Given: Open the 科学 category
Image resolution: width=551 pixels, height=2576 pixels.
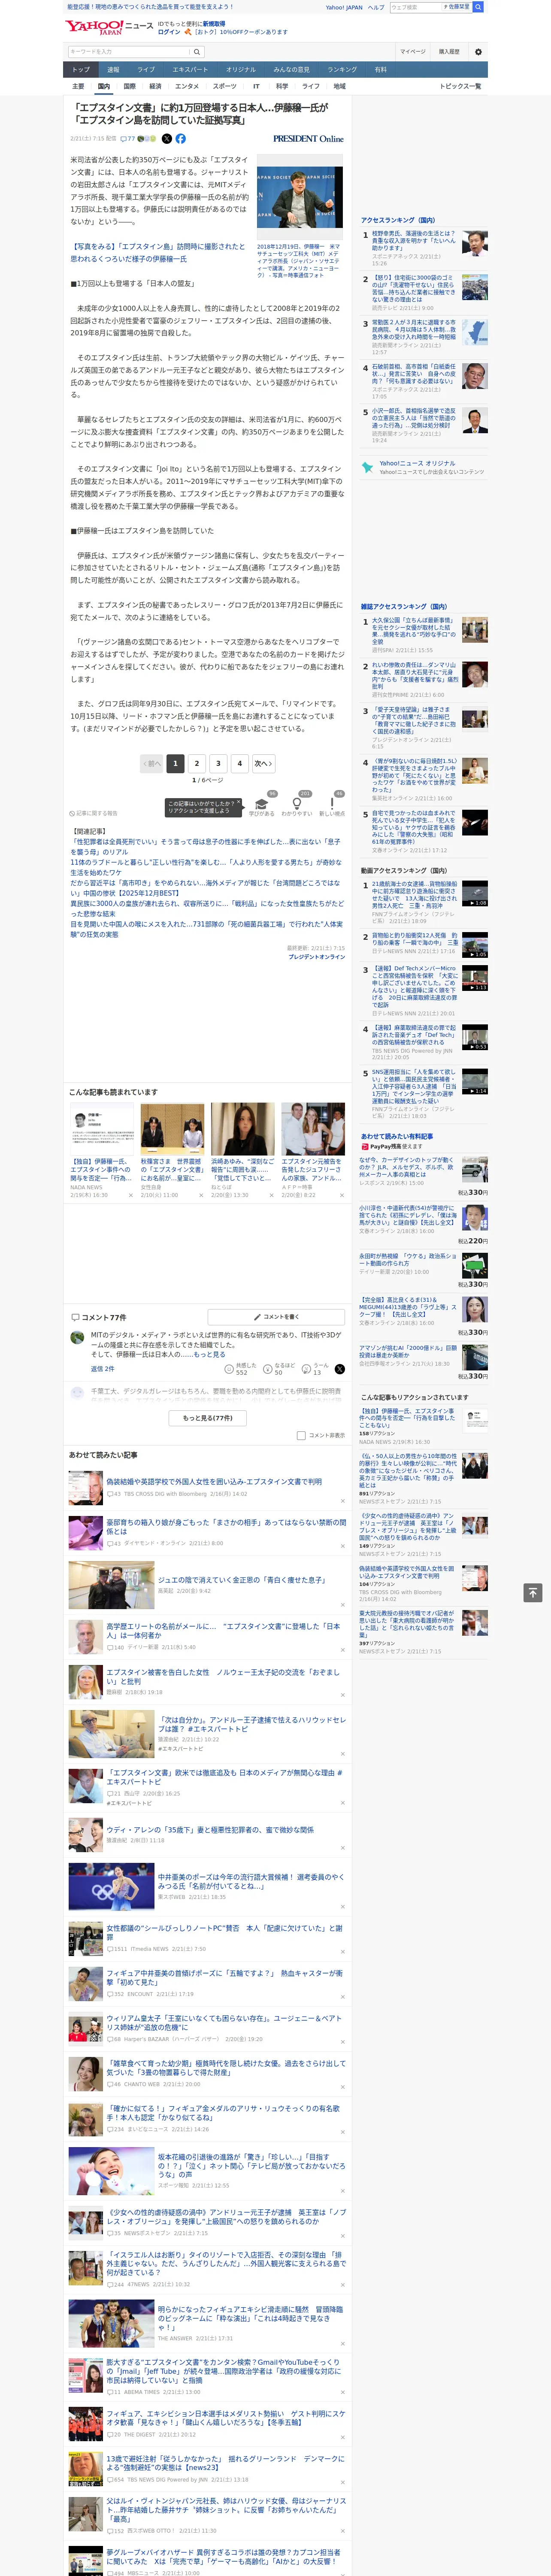Looking at the screenshot, I should 282,86.
